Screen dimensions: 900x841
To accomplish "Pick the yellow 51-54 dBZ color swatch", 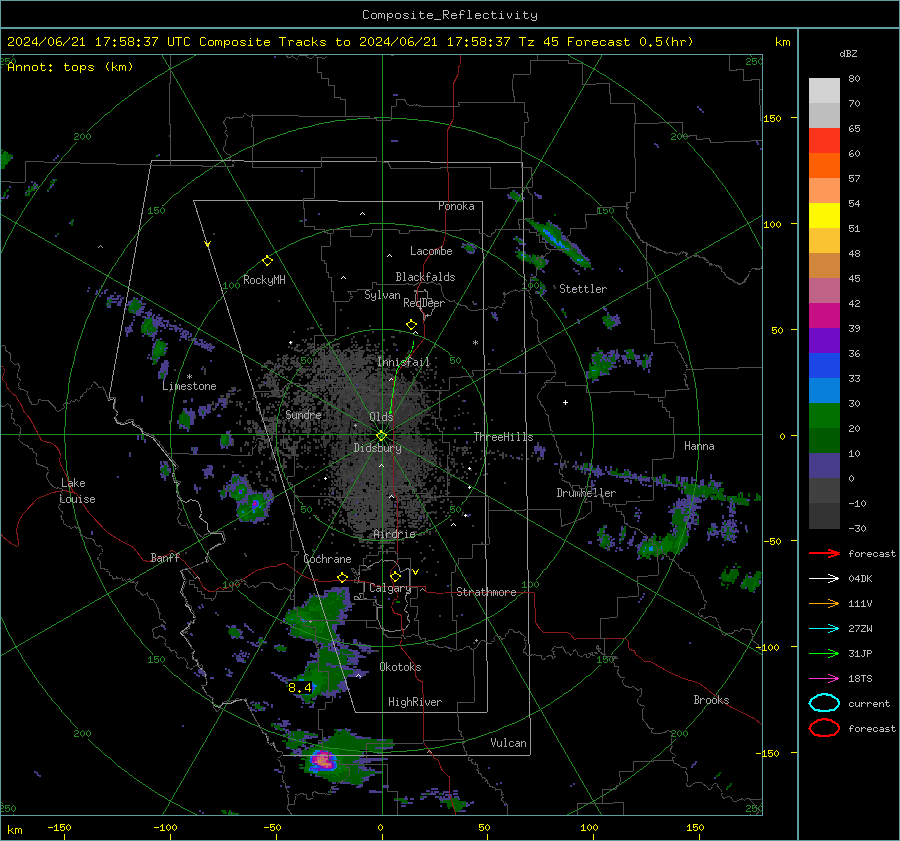I will 824,216.
